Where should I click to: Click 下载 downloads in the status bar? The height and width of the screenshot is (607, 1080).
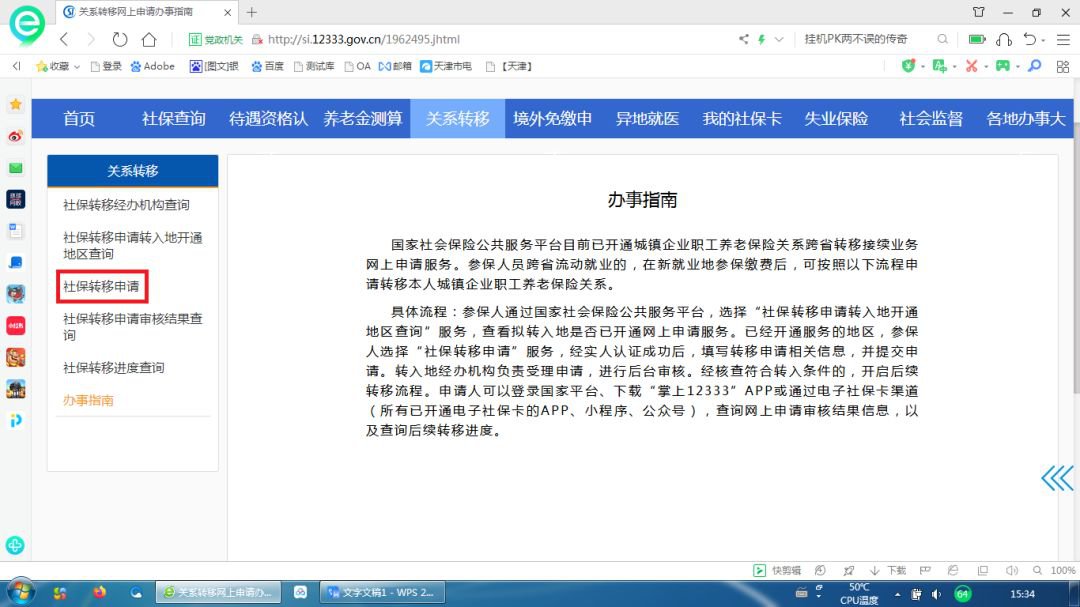(x=888, y=570)
